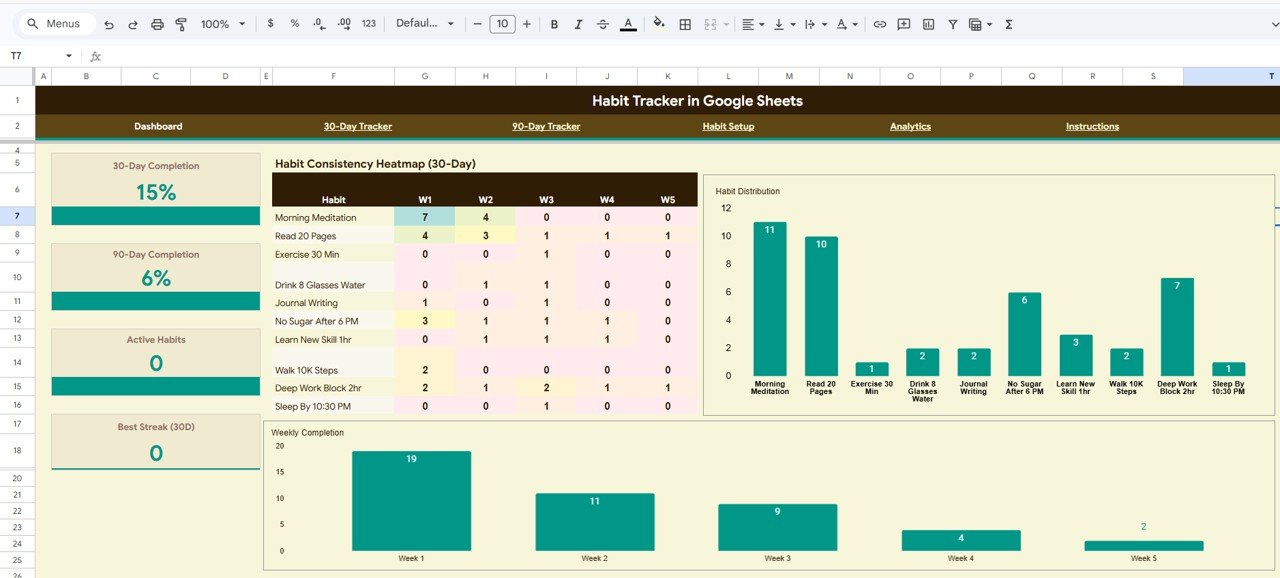This screenshot has height=578, width=1280.
Task: Apply currency format with the dollar icon
Action: tap(269, 23)
